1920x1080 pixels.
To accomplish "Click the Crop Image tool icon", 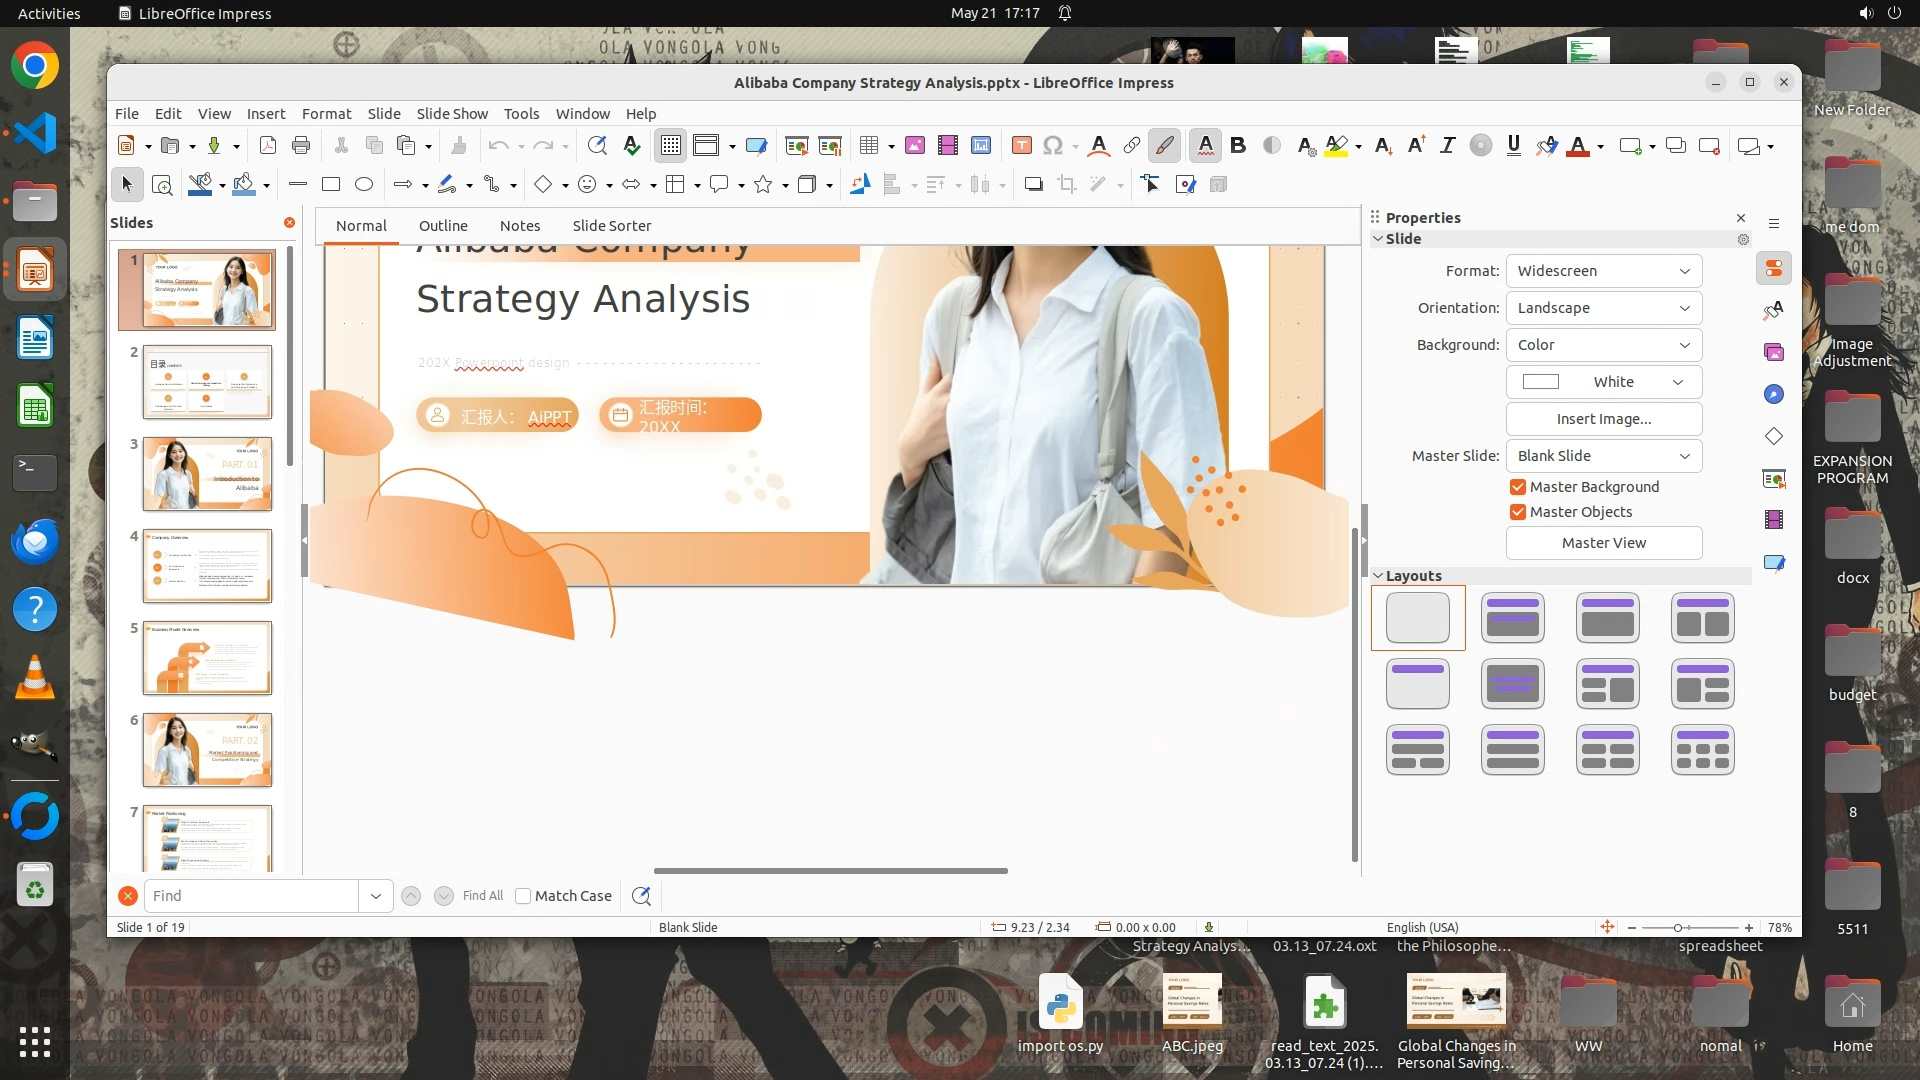I will [1067, 184].
